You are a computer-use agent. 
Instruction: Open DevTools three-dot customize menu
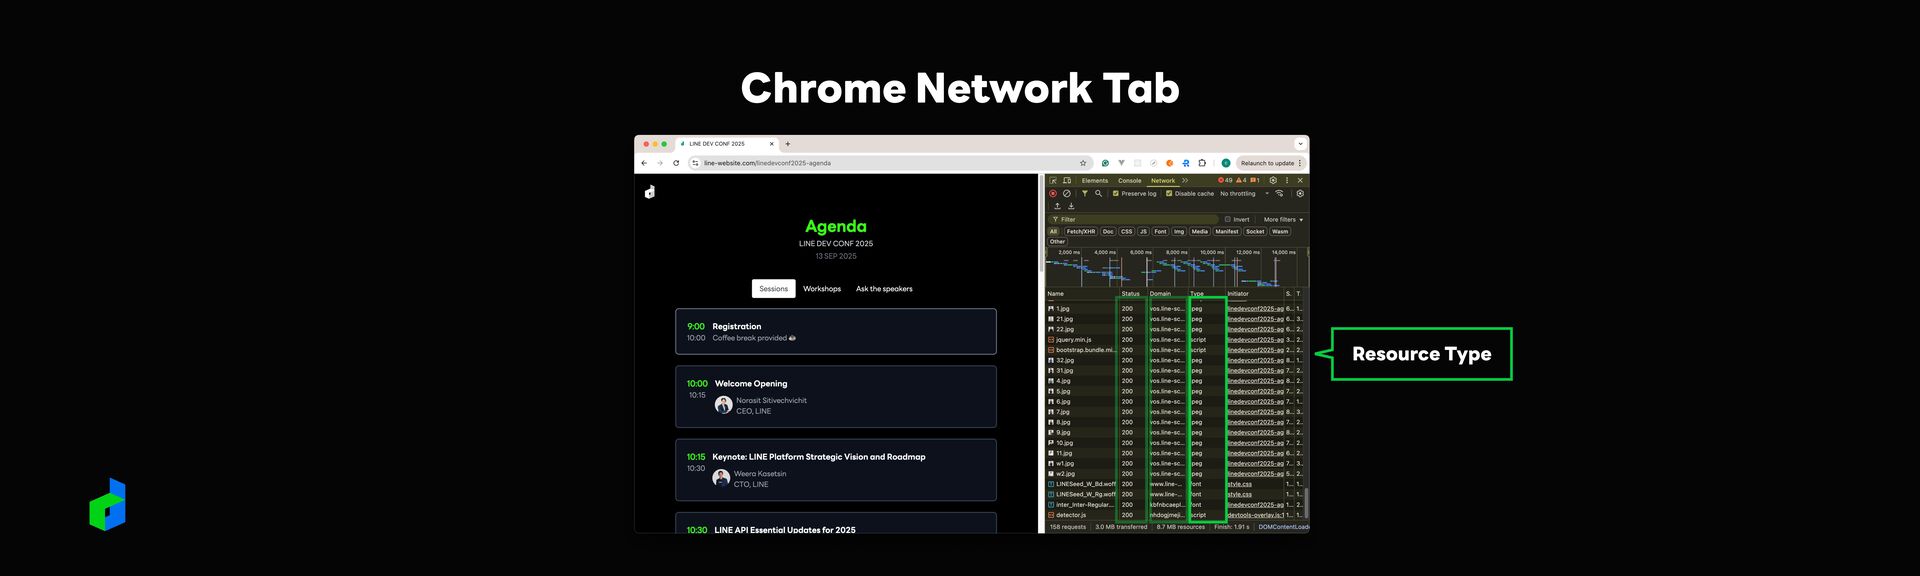coord(1287,181)
